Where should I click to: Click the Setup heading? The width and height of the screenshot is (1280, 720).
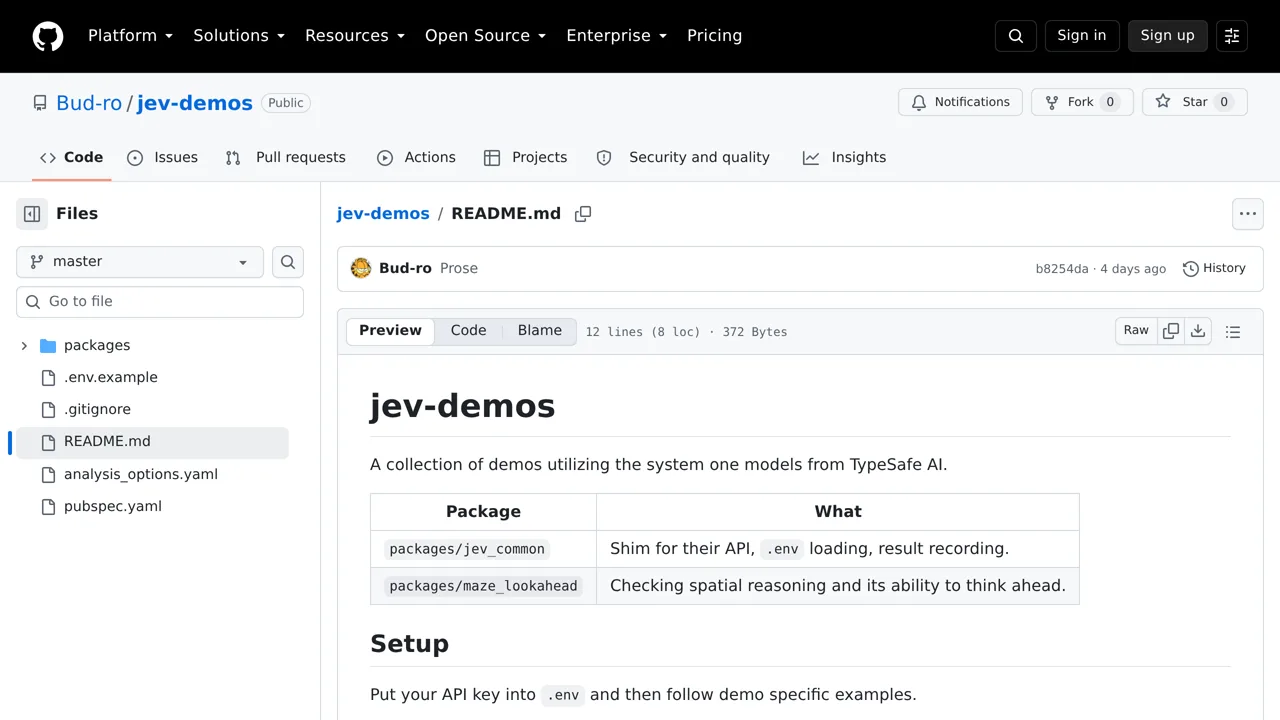pyautogui.click(x=409, y=643)
